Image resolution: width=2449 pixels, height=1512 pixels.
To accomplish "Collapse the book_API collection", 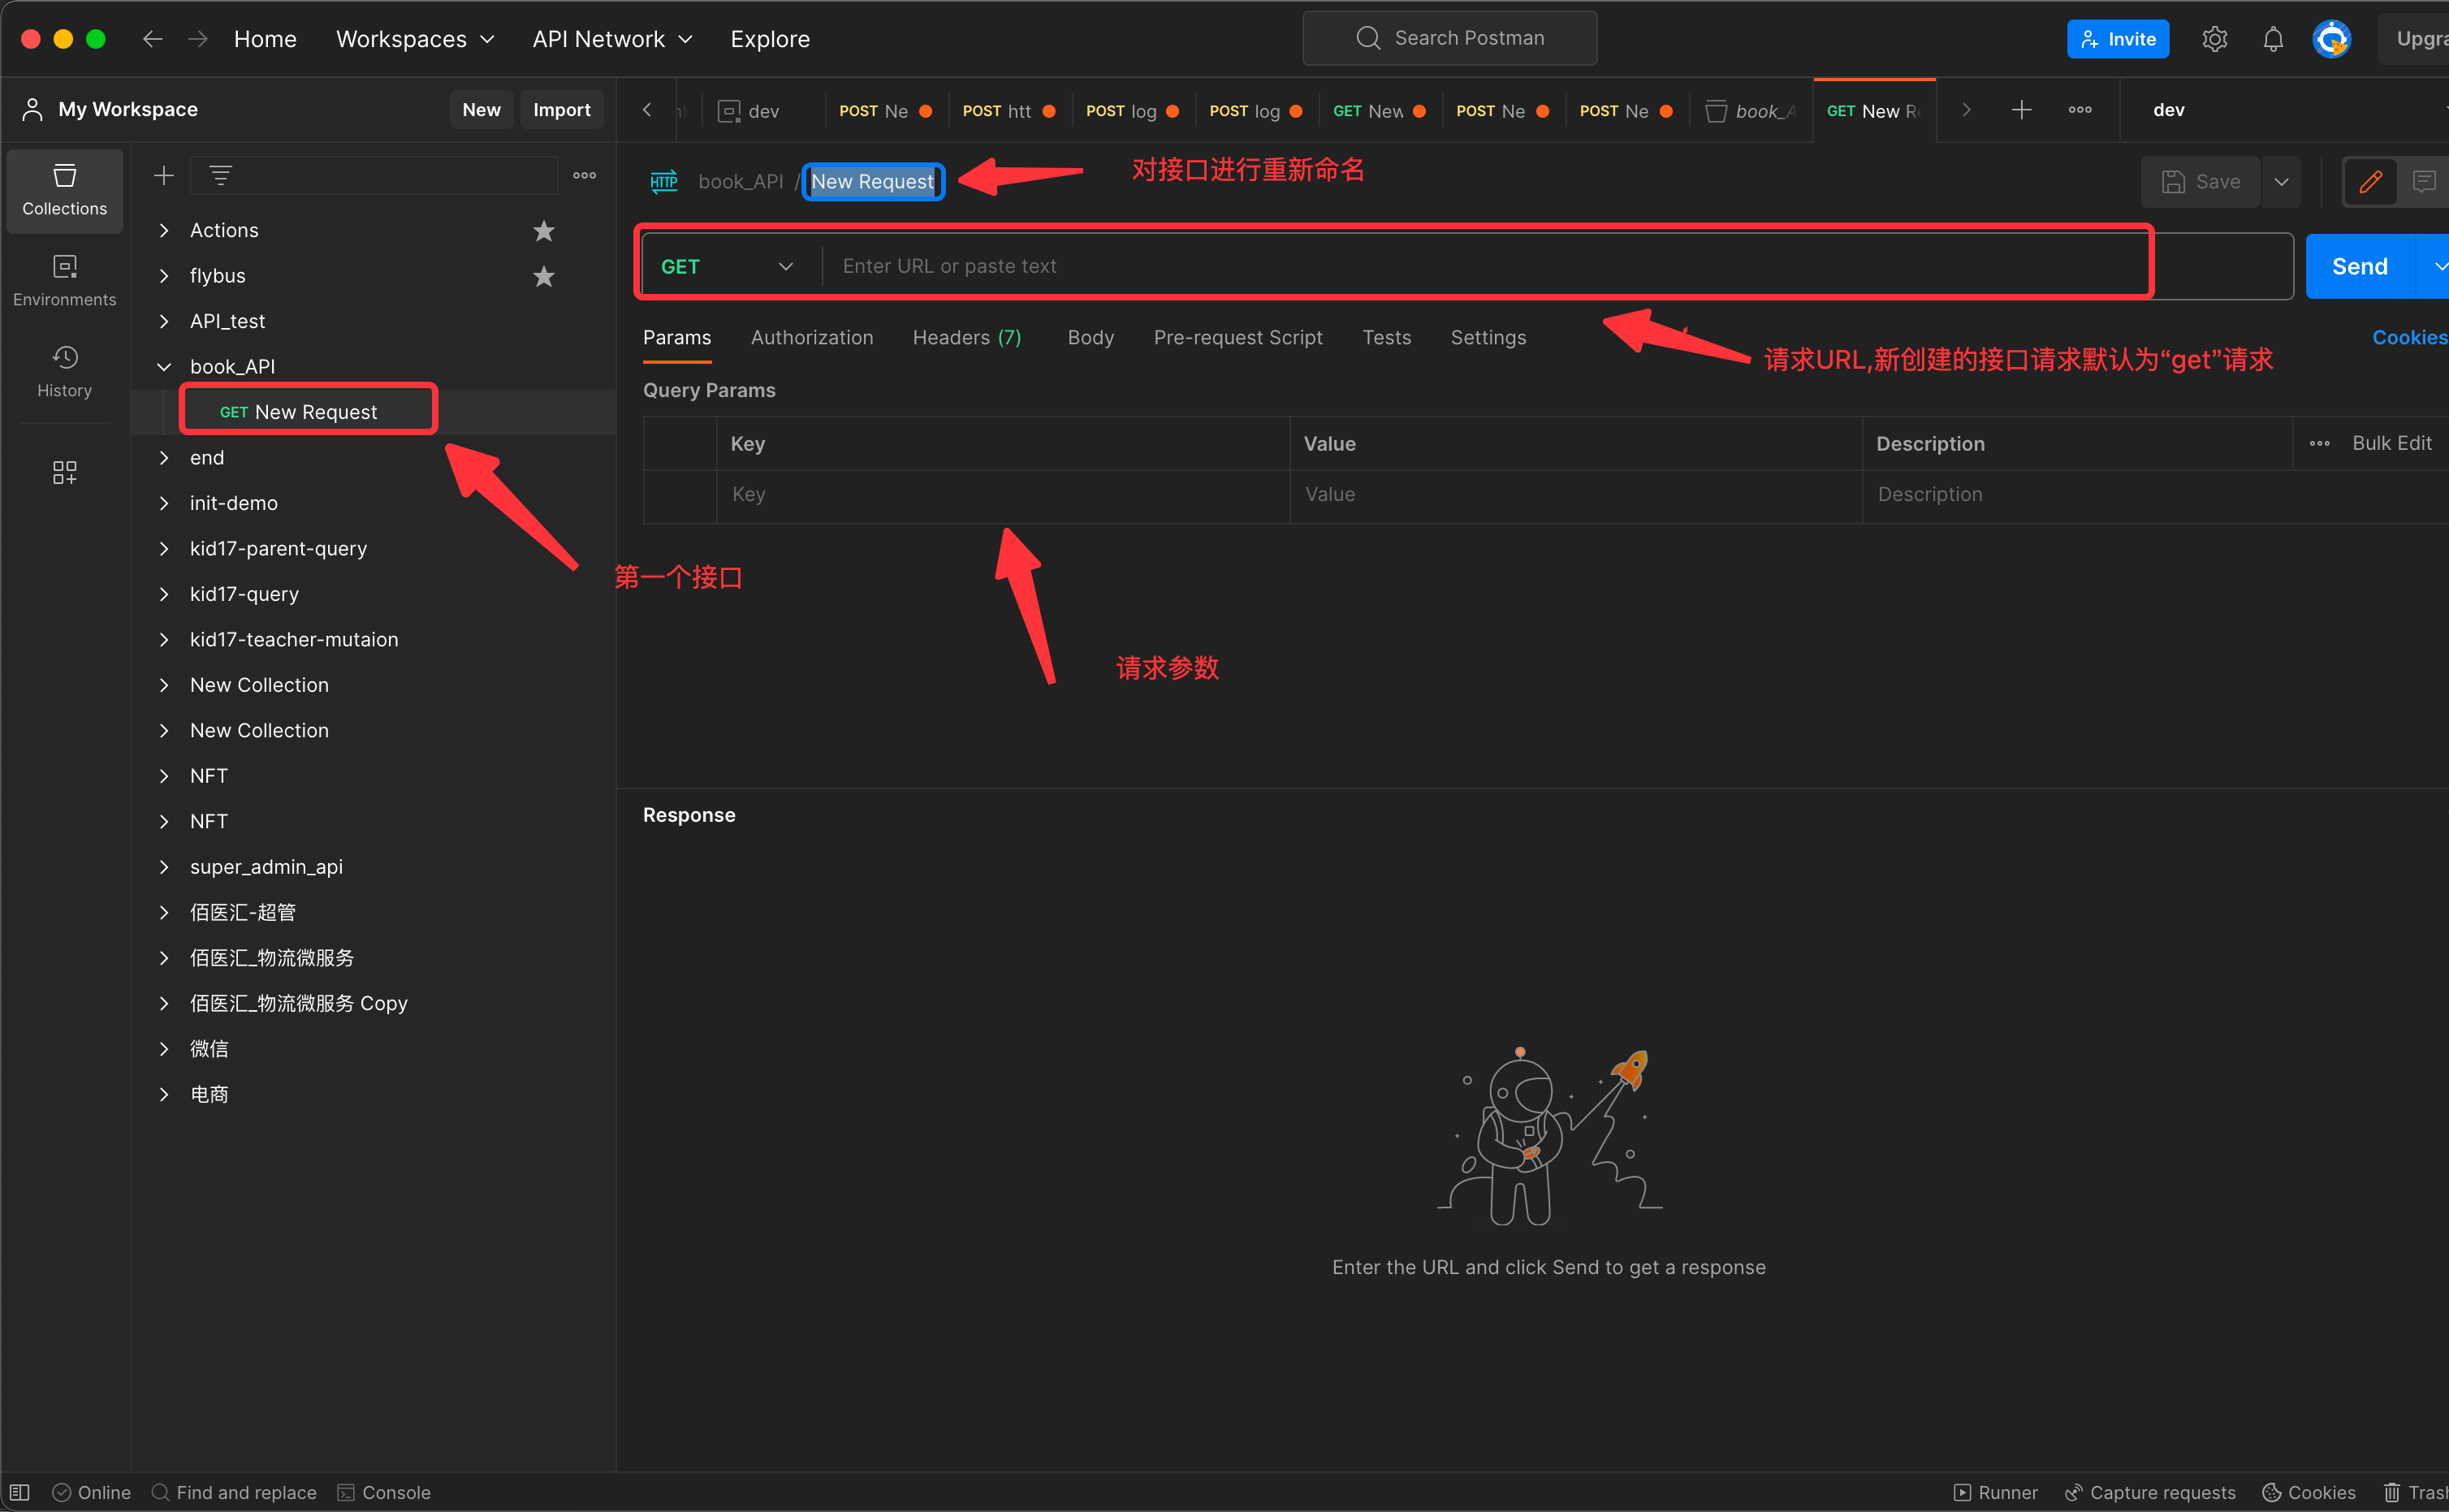I will pyautogui.click(x=164, y=367).
